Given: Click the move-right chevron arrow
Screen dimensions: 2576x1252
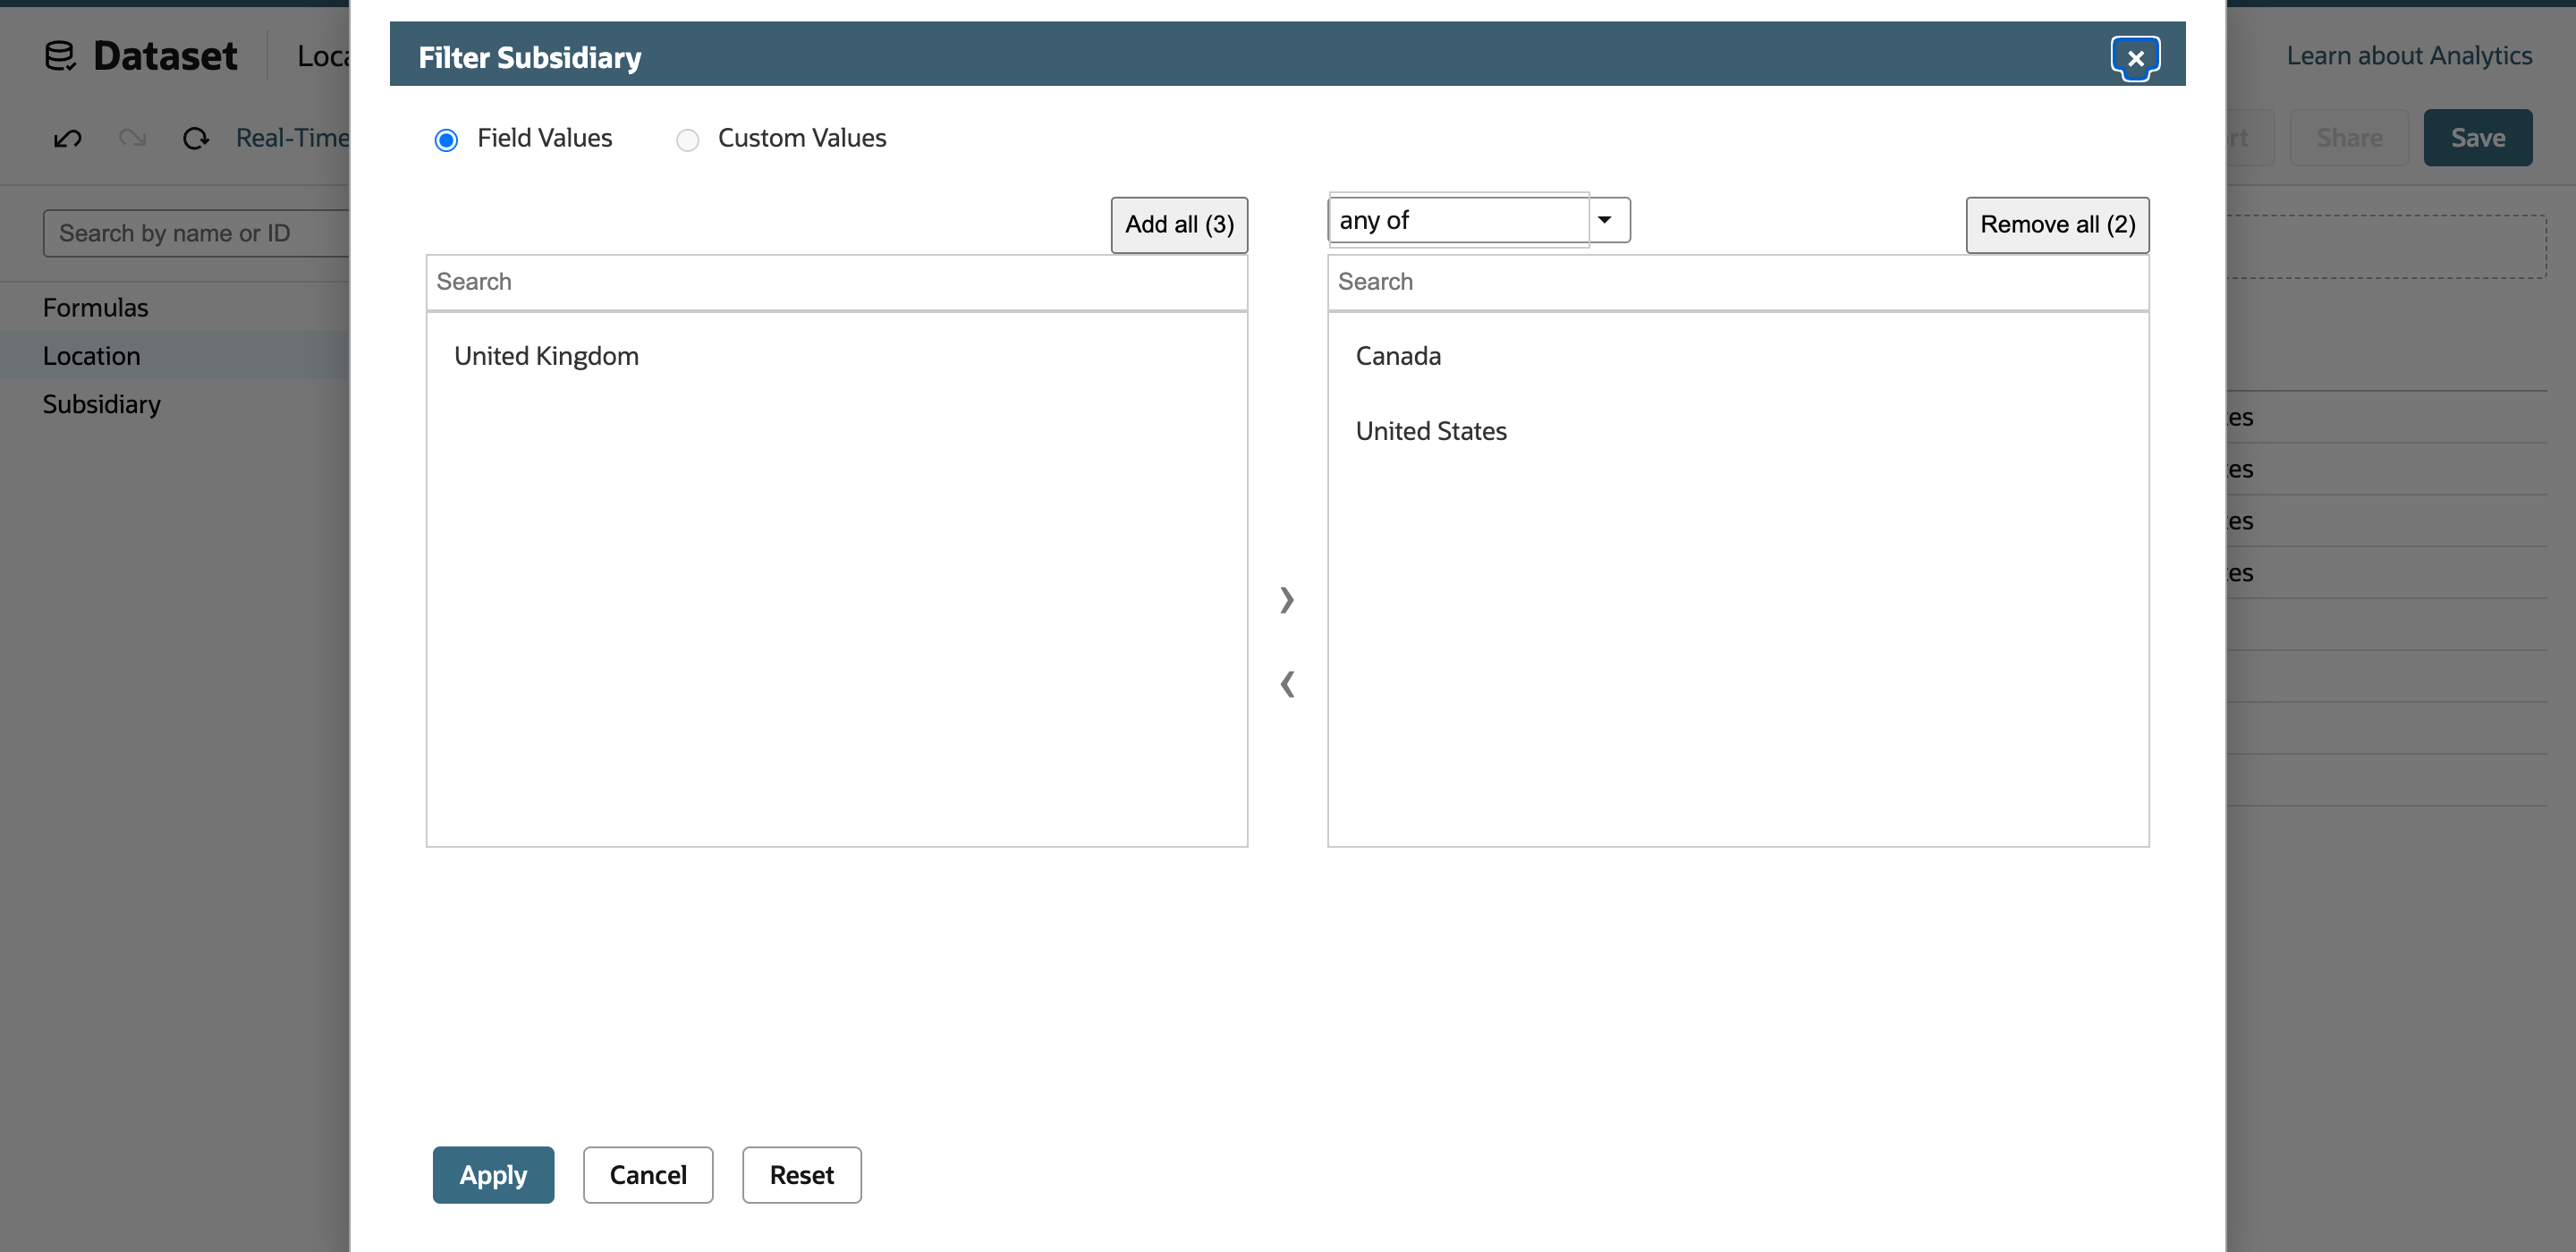Looking at the screenshot, I should (x=1287, y=599).
